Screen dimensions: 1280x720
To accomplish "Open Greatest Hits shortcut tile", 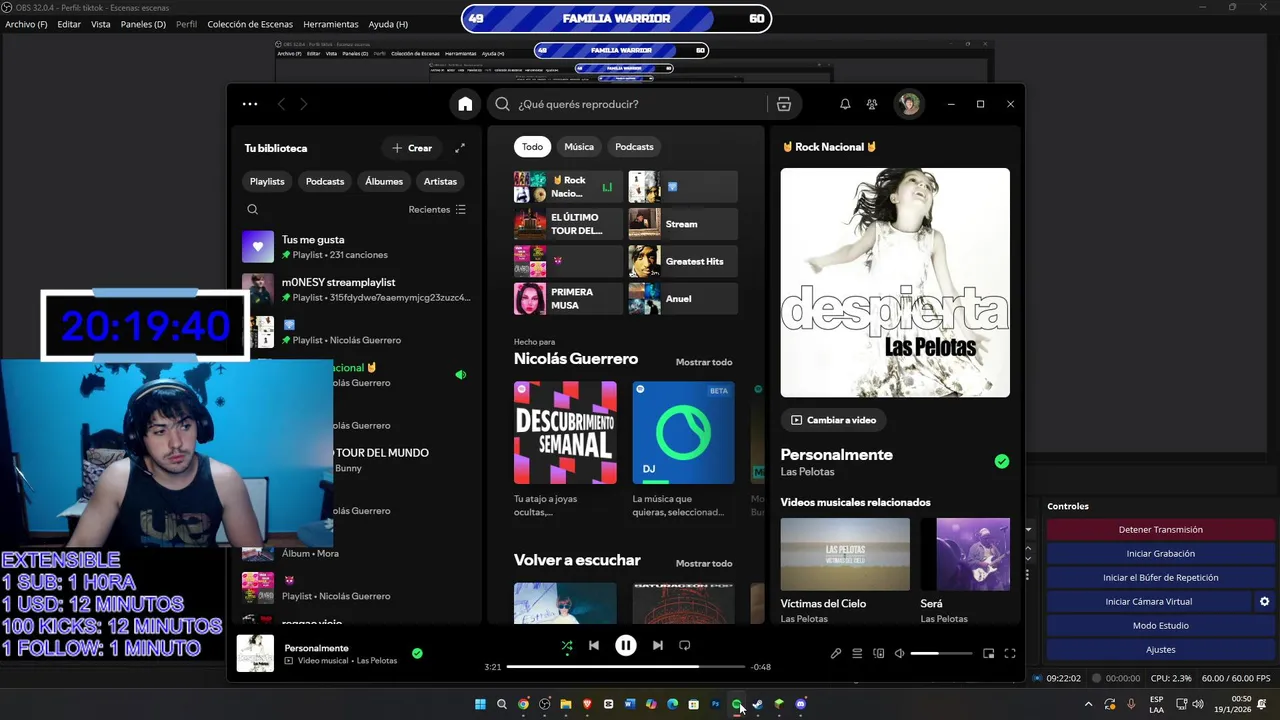I will pyautogui.click(x=683, y=261).
